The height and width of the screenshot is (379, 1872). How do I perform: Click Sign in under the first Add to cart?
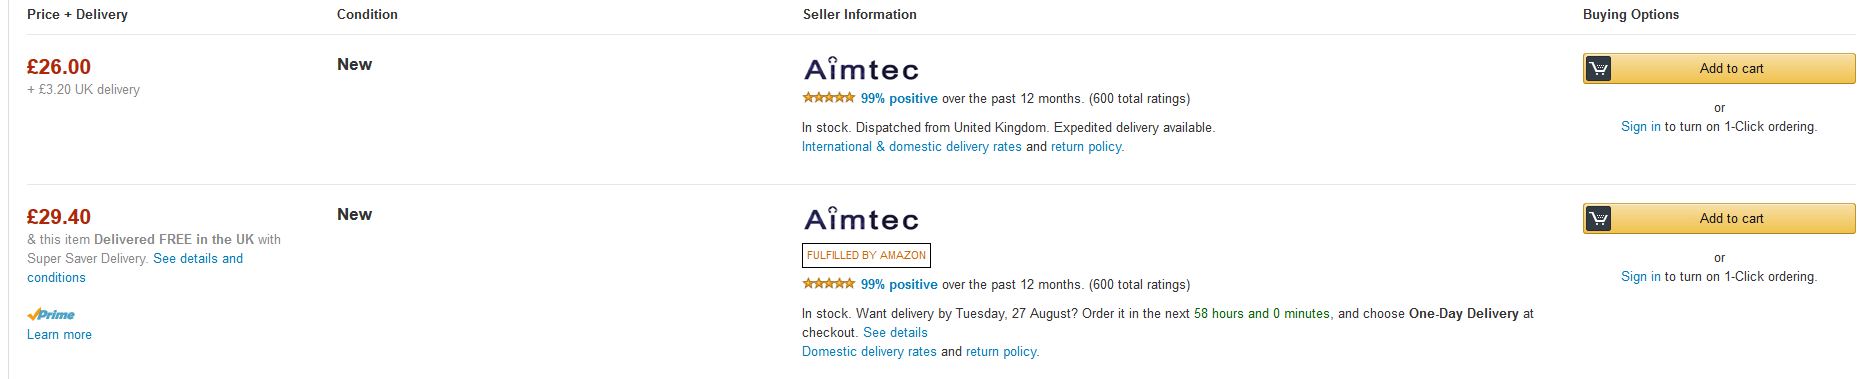point(1640,127)
